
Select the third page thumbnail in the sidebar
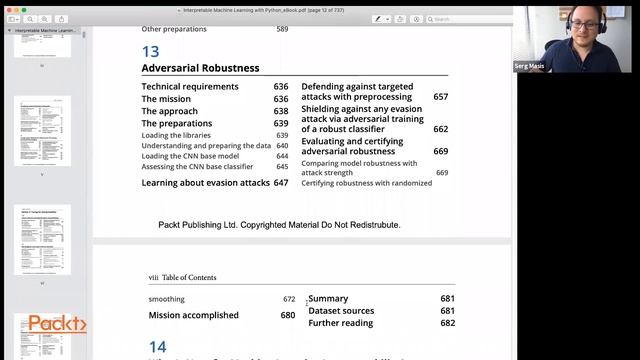pos(42,240)
